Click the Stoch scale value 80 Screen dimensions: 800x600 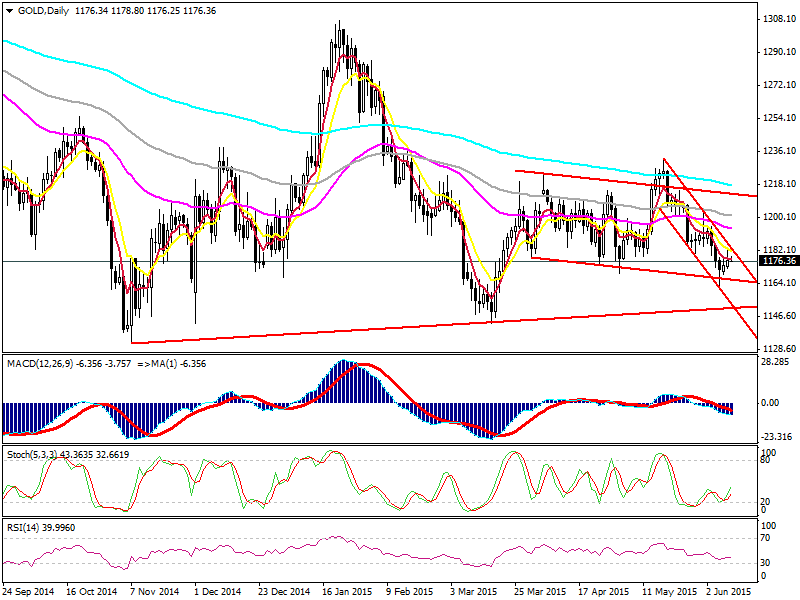(x=765, y=460)
